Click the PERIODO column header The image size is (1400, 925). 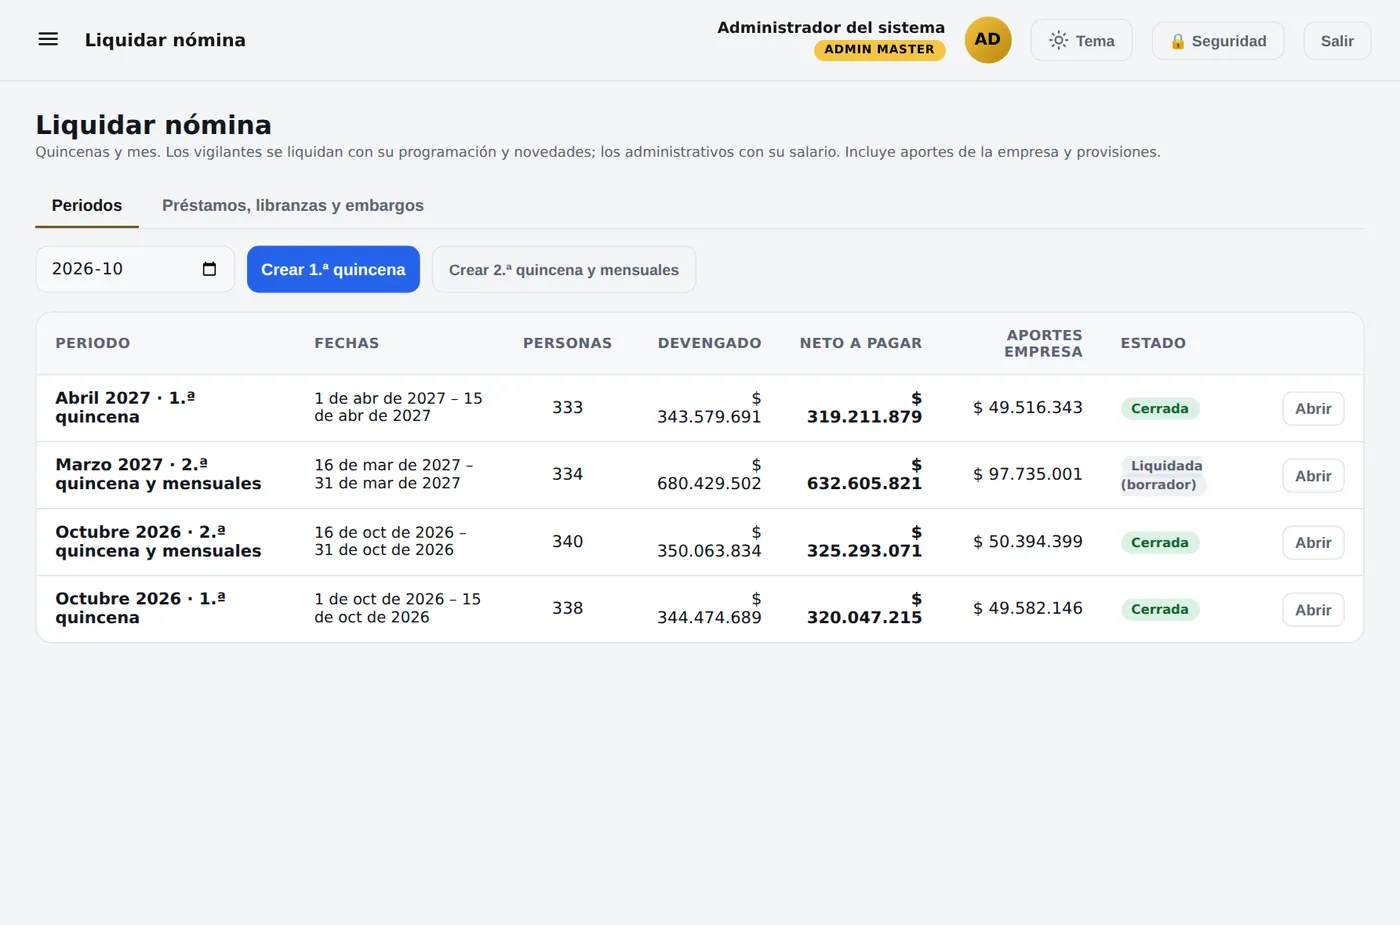93,343
